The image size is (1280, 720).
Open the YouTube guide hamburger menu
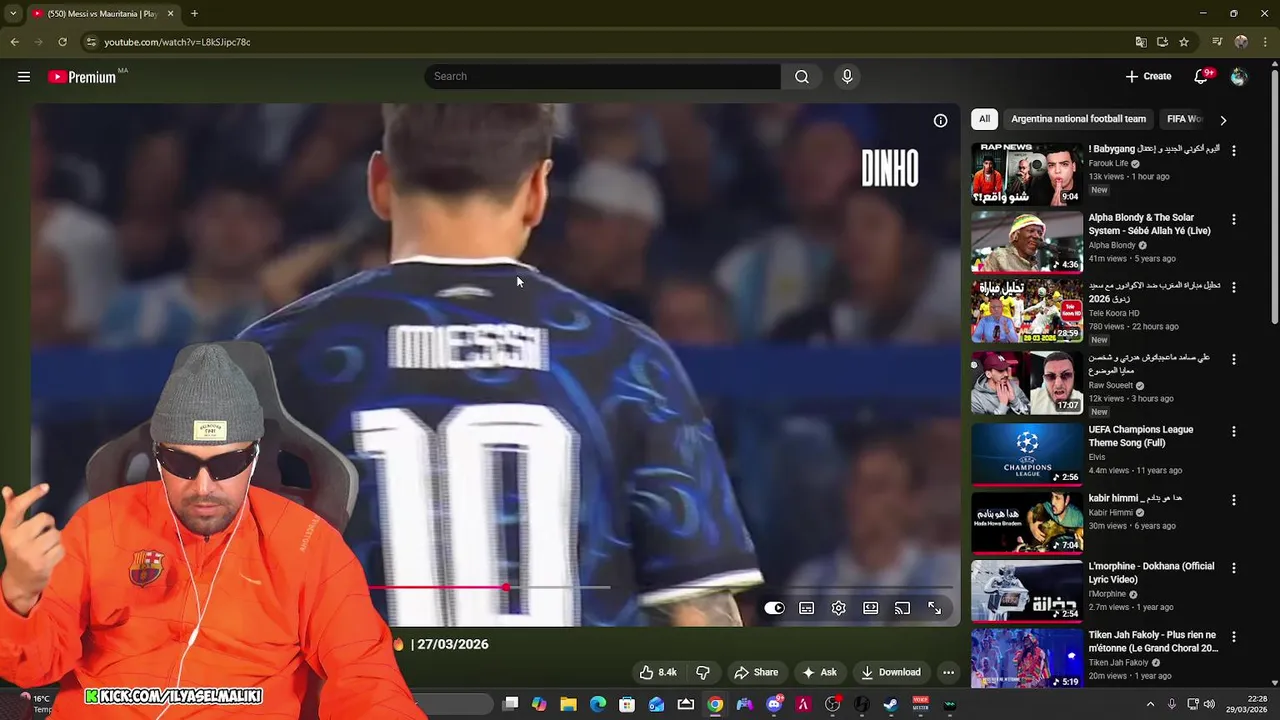click(x=24, y=77)
